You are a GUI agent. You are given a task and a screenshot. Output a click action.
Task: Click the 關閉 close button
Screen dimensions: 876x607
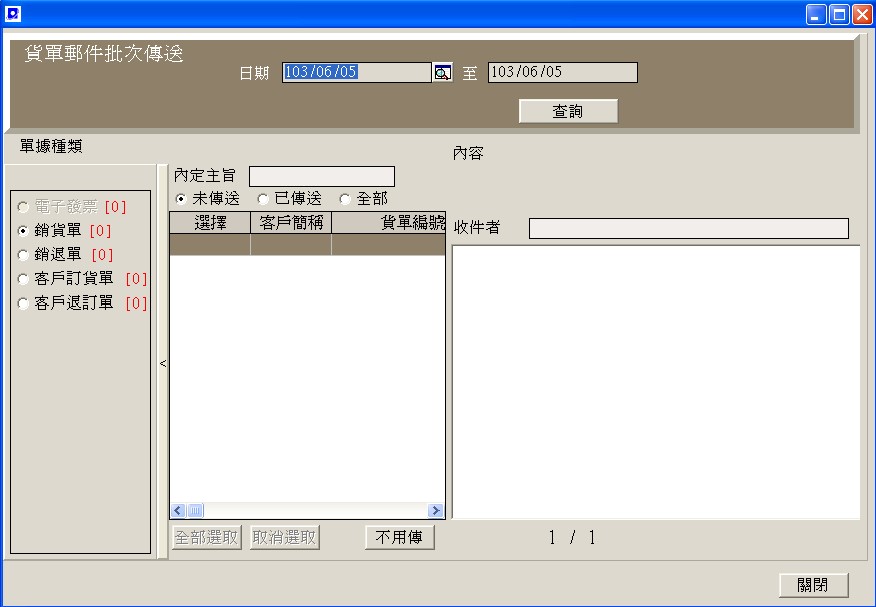pos(813,585)
